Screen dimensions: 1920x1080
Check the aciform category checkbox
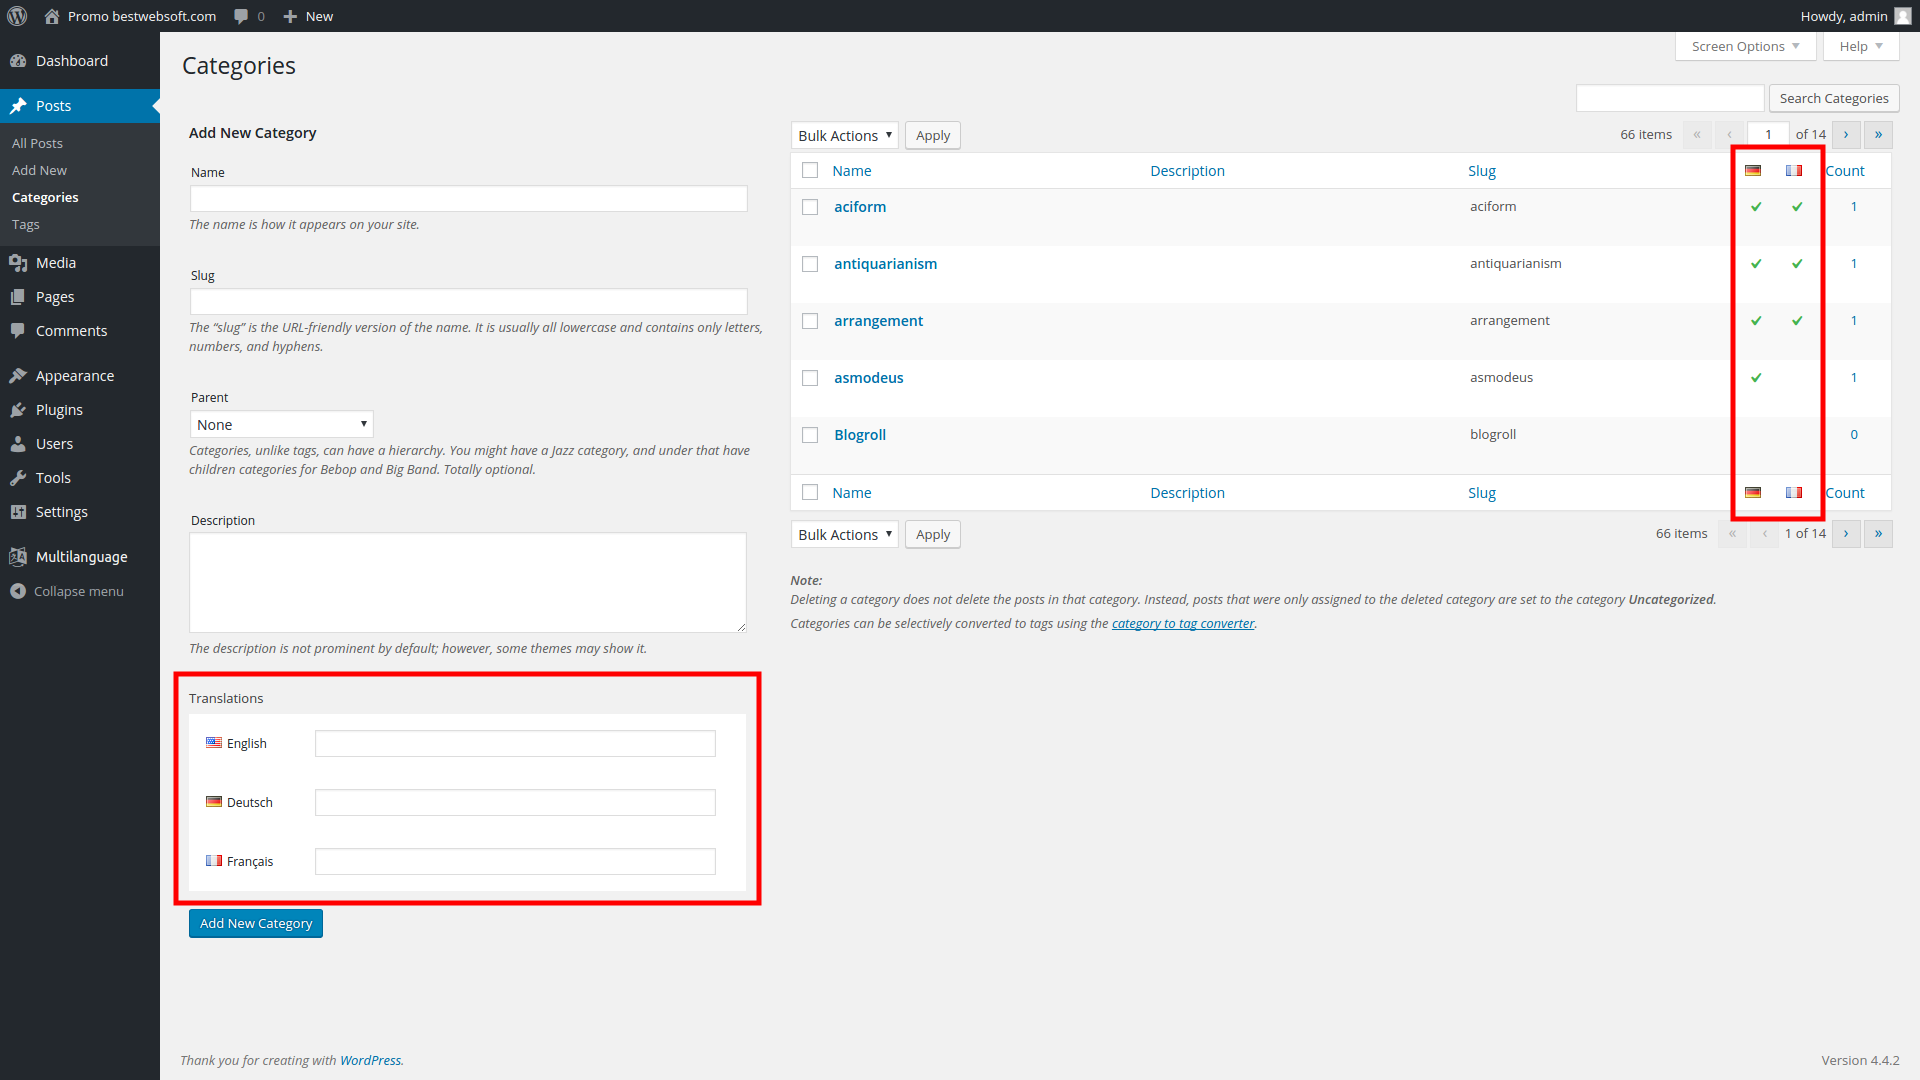coord(810,207)
